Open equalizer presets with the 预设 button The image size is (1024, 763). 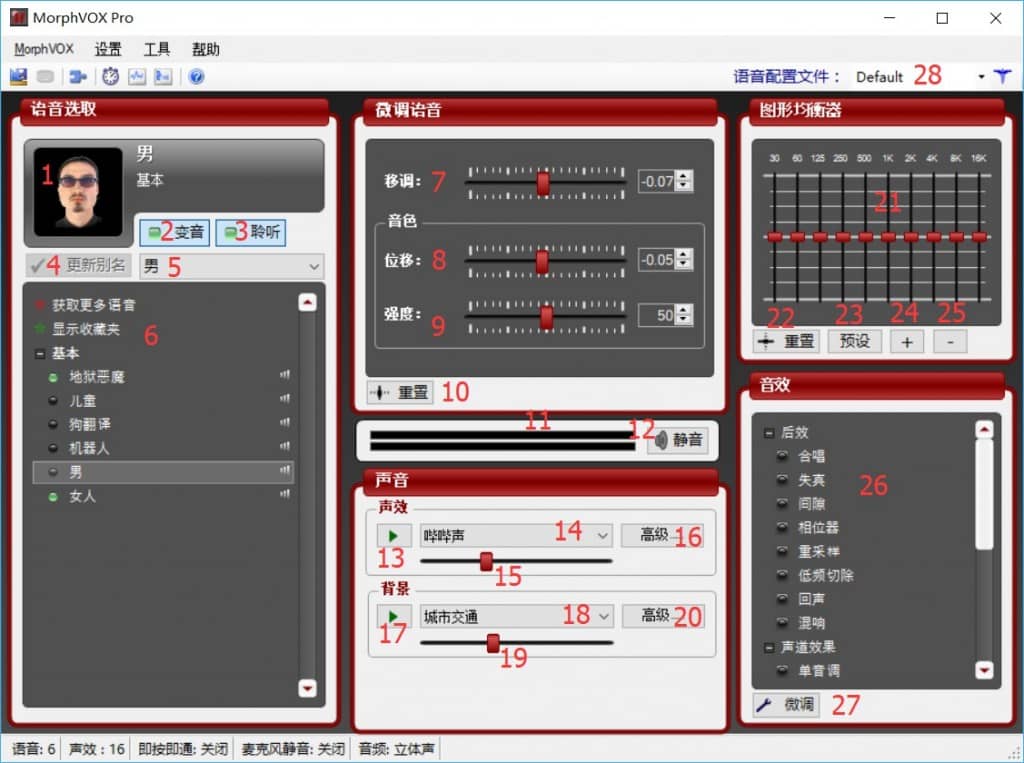click(x=855, y=341)
